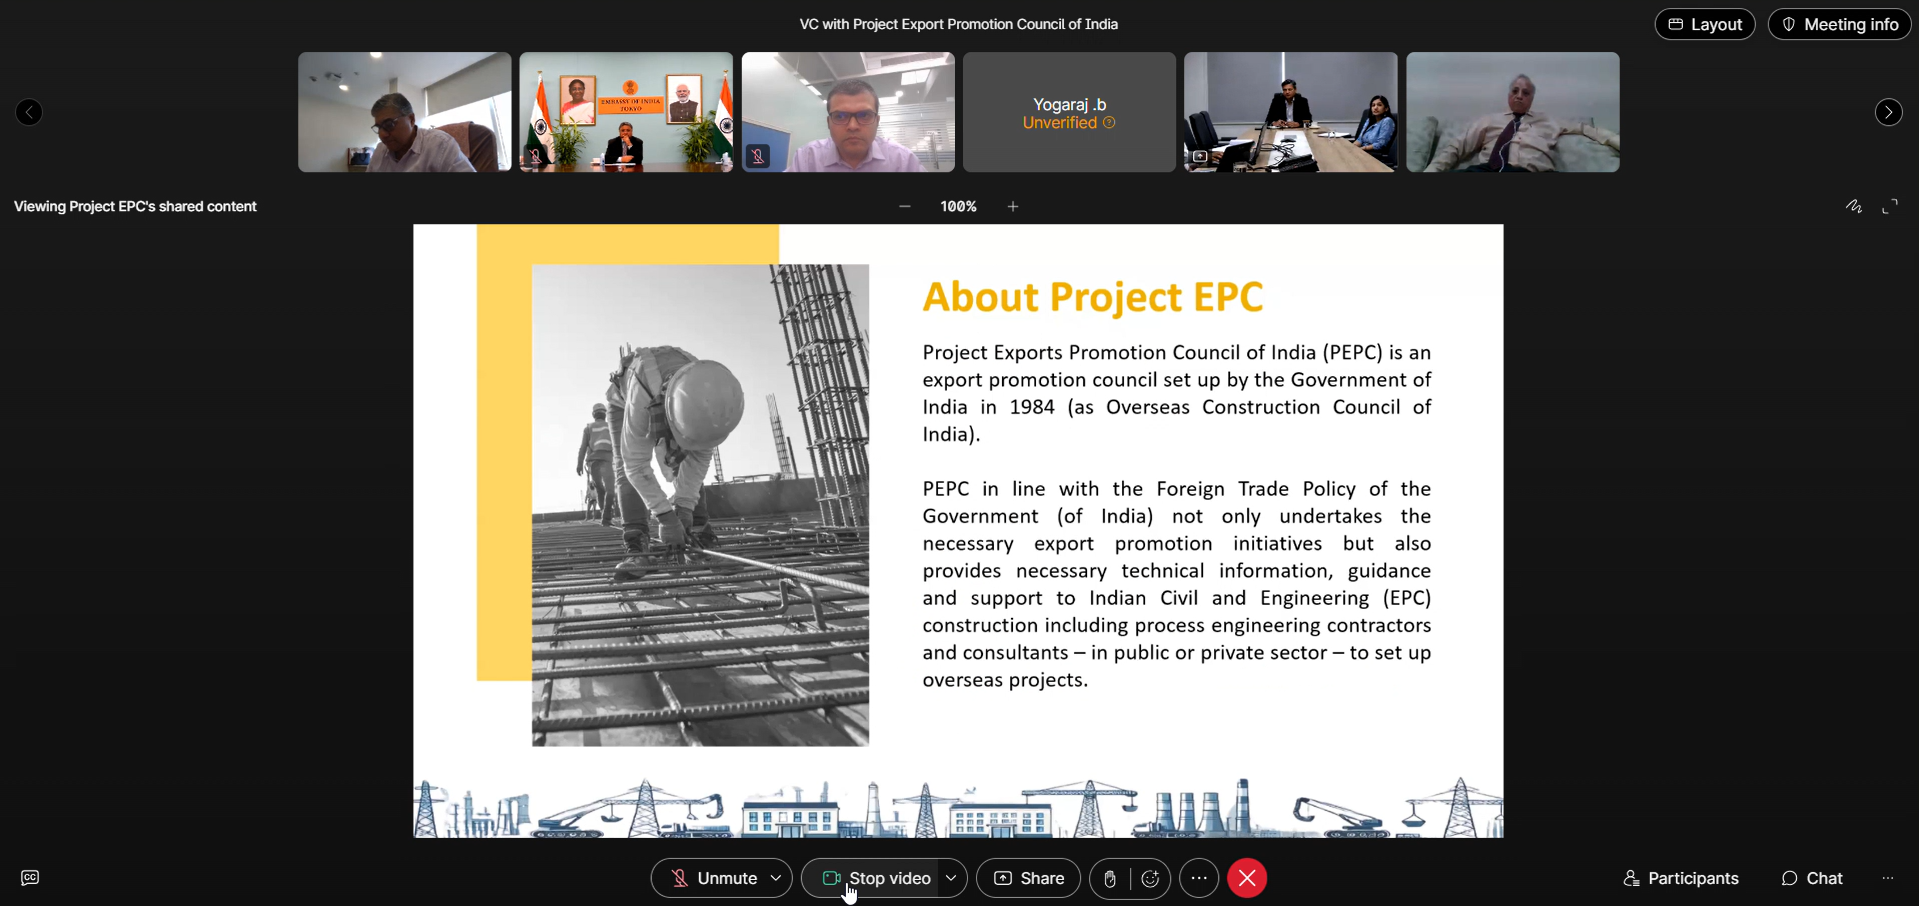Leave the meeting with red X
This screenshot has height=906, width=1919.
tap(1247, 878)
